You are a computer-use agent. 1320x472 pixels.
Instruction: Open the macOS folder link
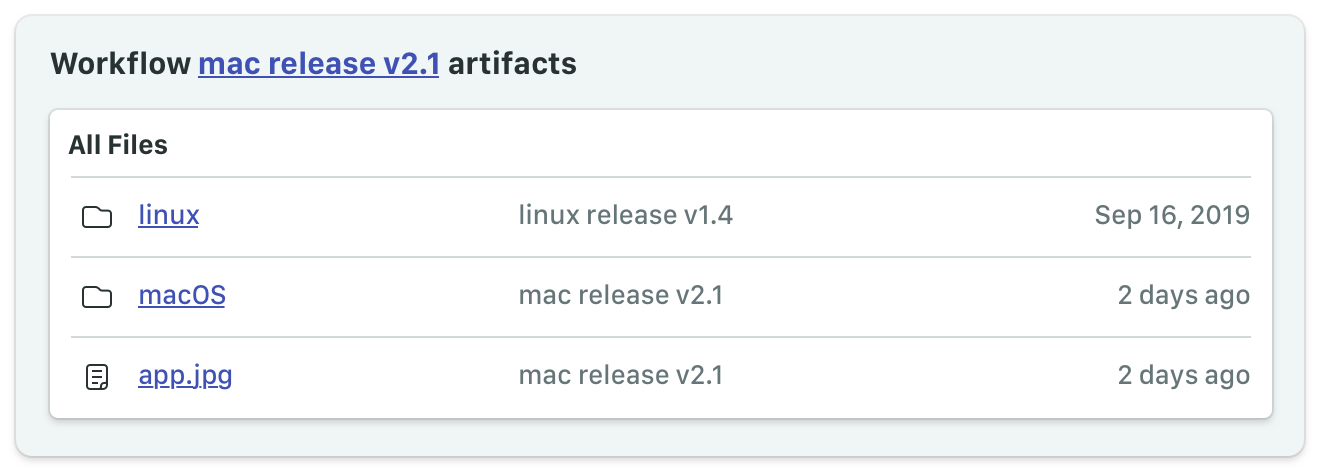[x=181, y=295]
